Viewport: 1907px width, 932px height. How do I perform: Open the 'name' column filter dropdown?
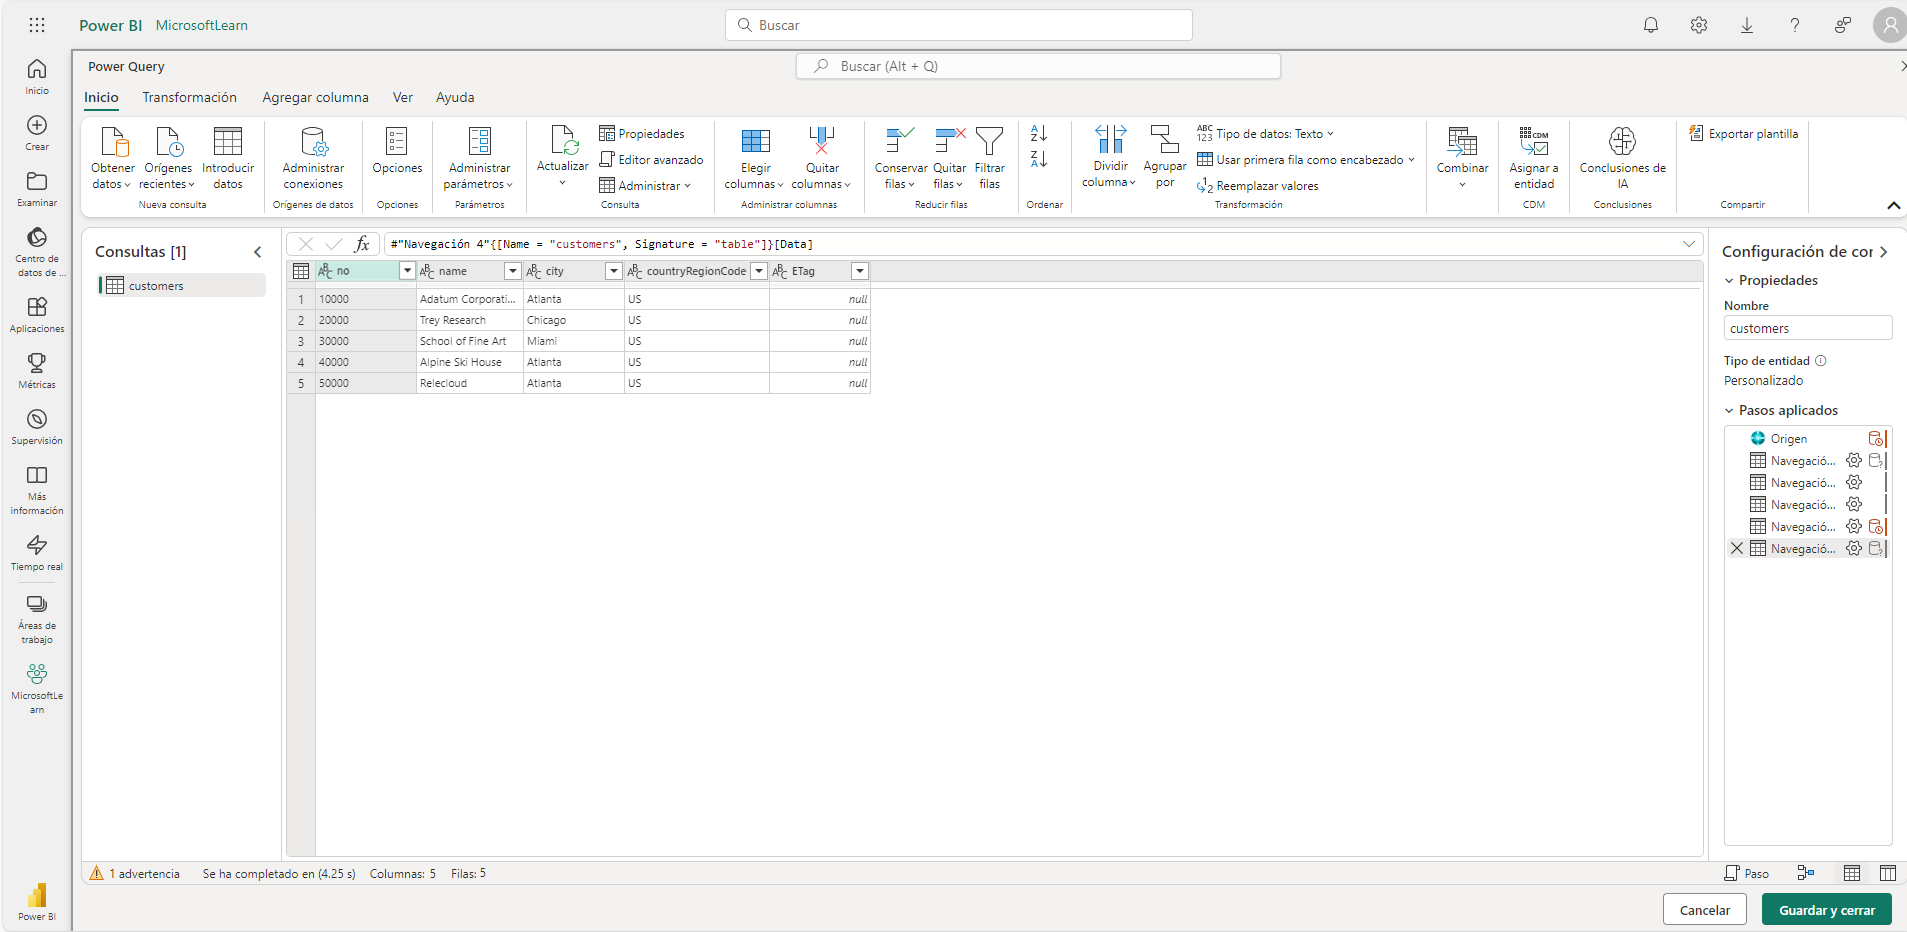pyautogui.click(x=513, y=271)
